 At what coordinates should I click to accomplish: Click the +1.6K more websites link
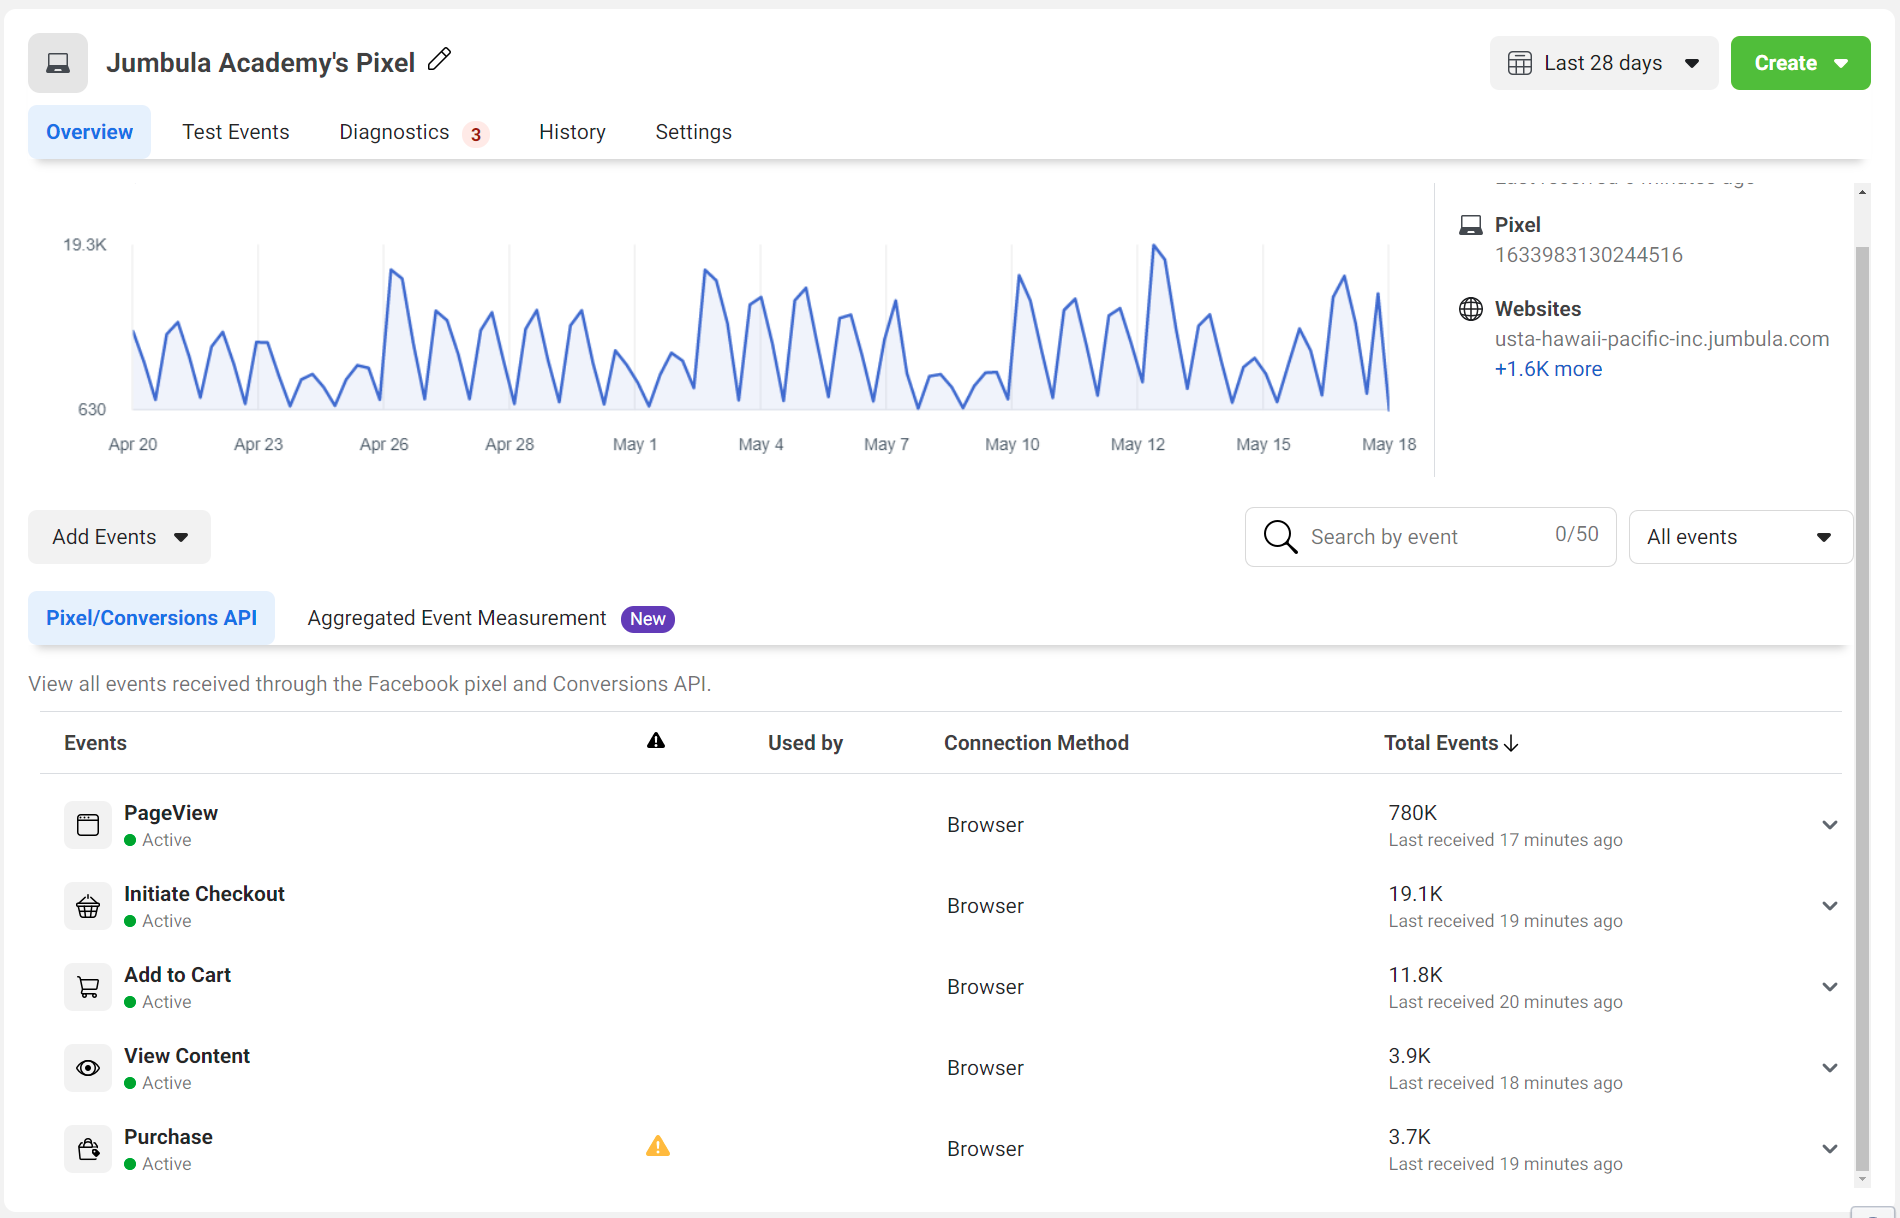point(1548,369)
